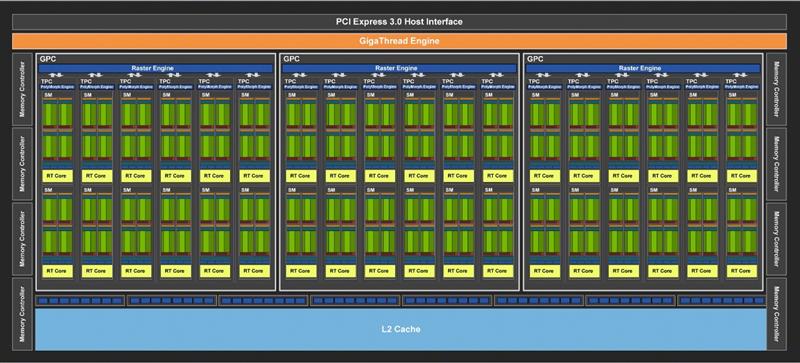Click the bottom Memory Controller on the right side
Screen dimensions: 800x363
tap(777, 314)
